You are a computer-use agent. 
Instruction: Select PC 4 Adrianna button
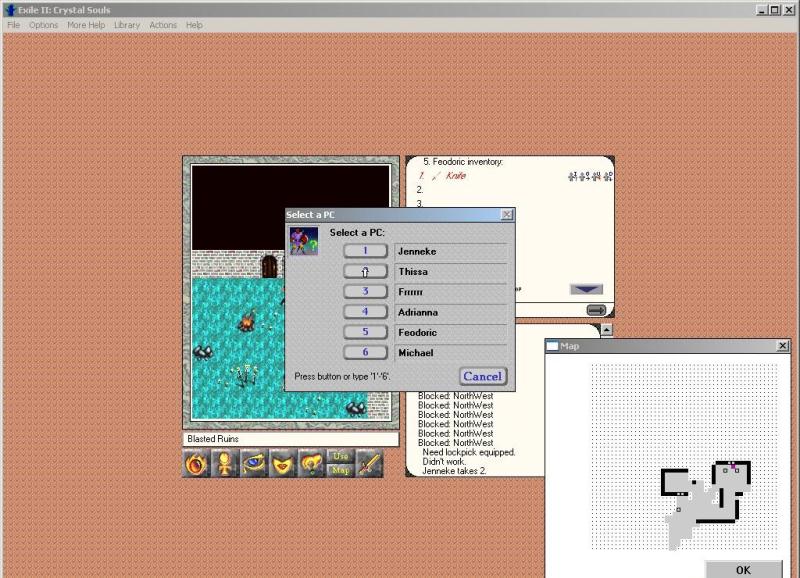pyautogui.click(x=366, y=312)
